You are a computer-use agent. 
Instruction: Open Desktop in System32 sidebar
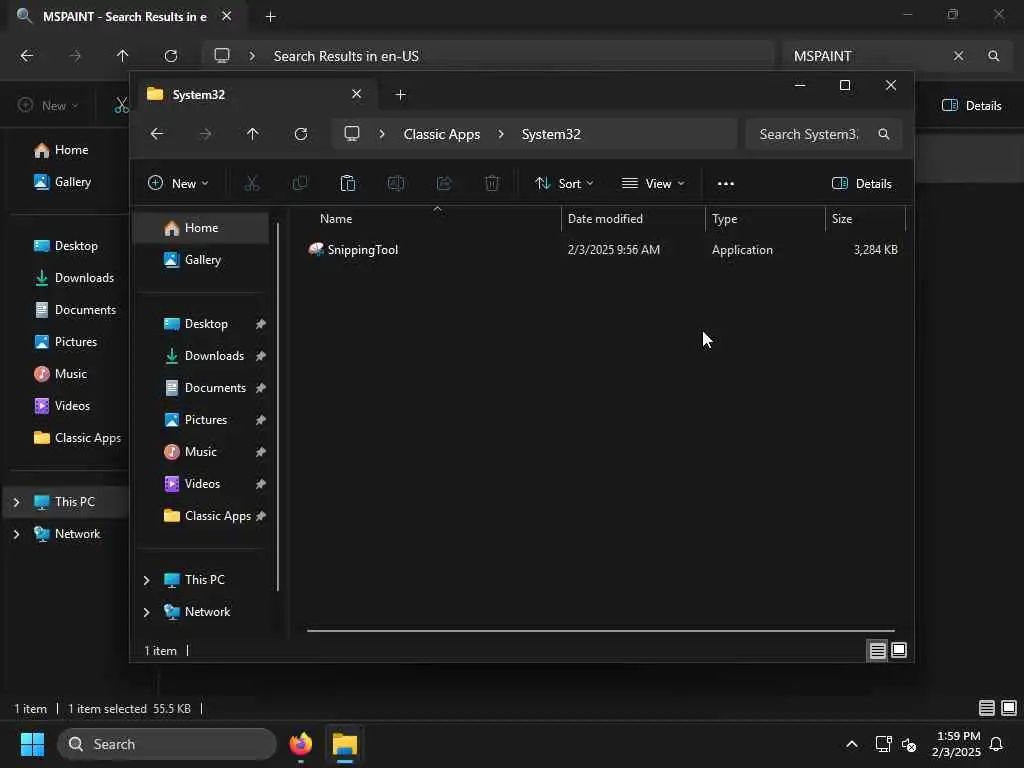(x=201, y=324)
